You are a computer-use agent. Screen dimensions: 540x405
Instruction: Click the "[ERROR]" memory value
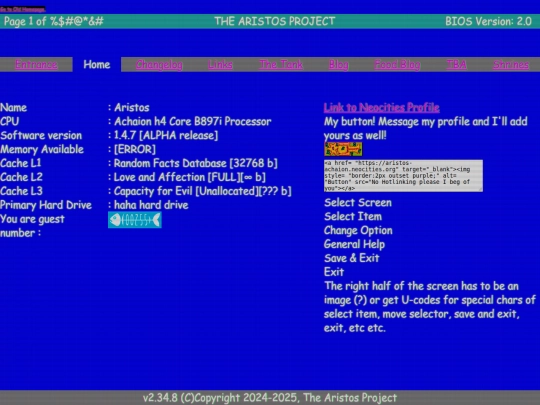(135, 149)
